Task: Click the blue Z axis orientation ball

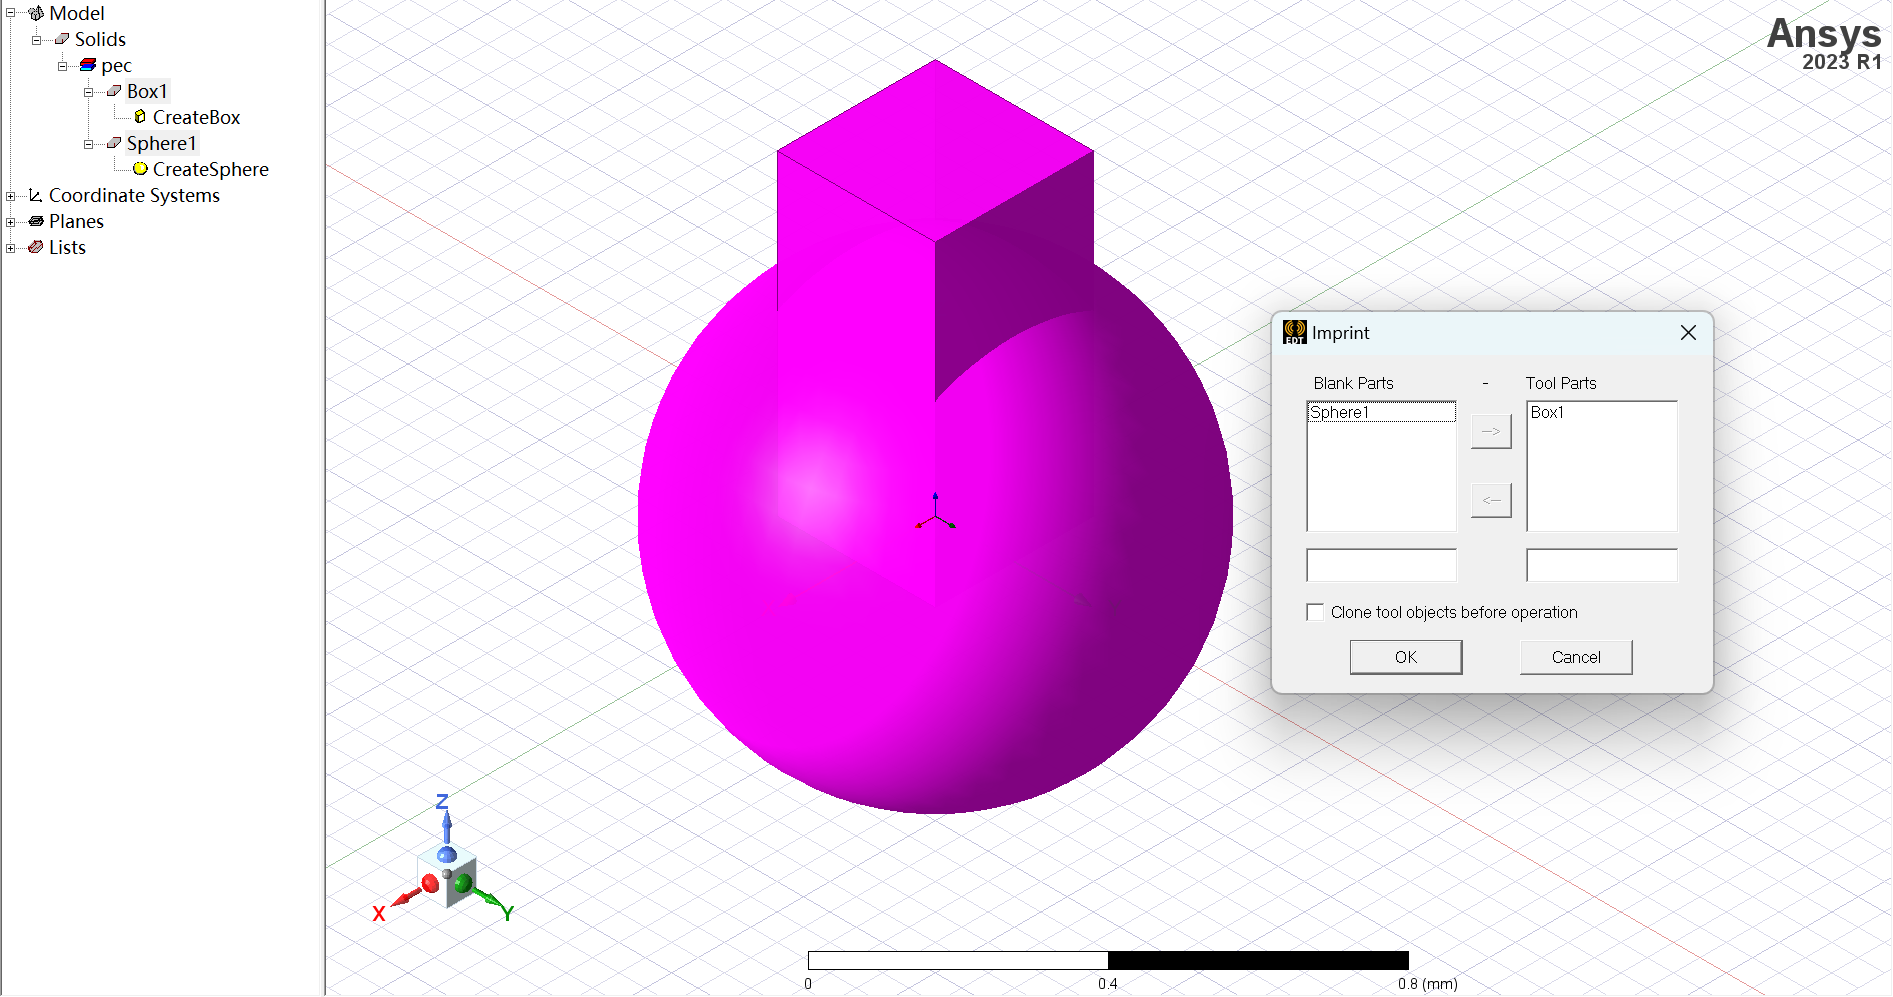Action: click(447, 855)
